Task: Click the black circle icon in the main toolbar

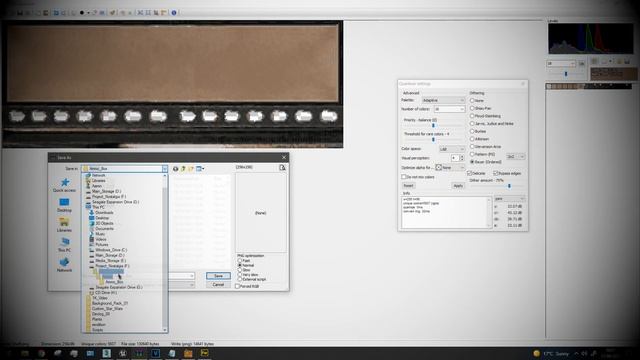Action: pos(82,13)
